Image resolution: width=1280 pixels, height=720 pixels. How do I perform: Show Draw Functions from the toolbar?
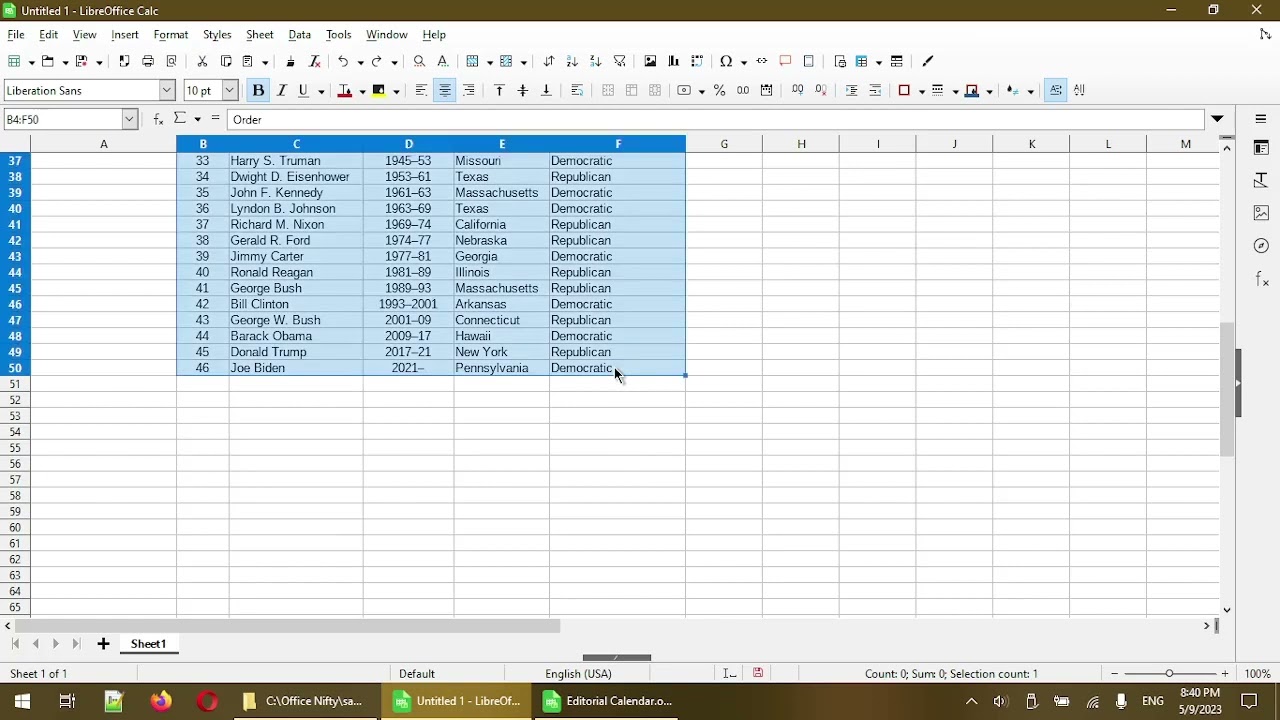[x=927, y=61]
